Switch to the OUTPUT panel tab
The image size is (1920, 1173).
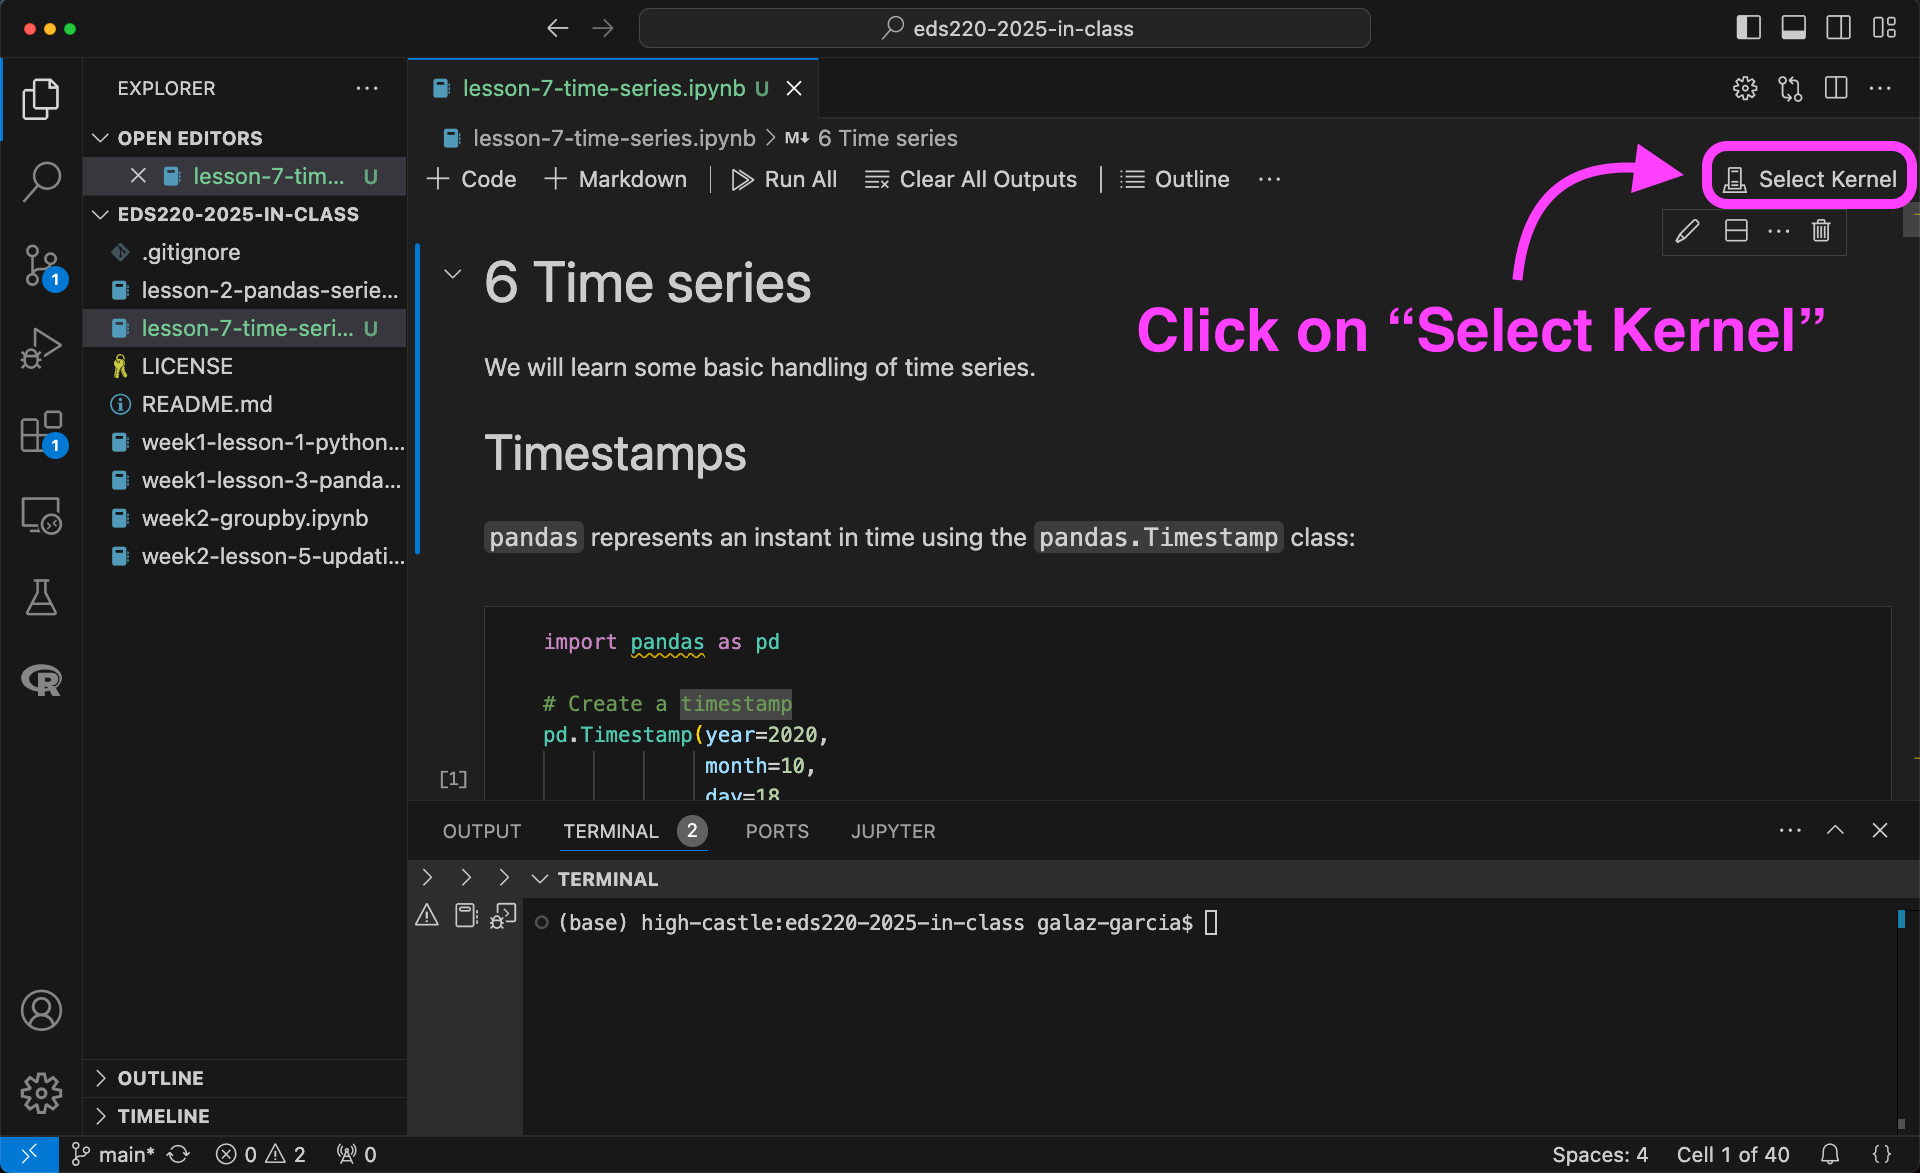pos(481,831)
